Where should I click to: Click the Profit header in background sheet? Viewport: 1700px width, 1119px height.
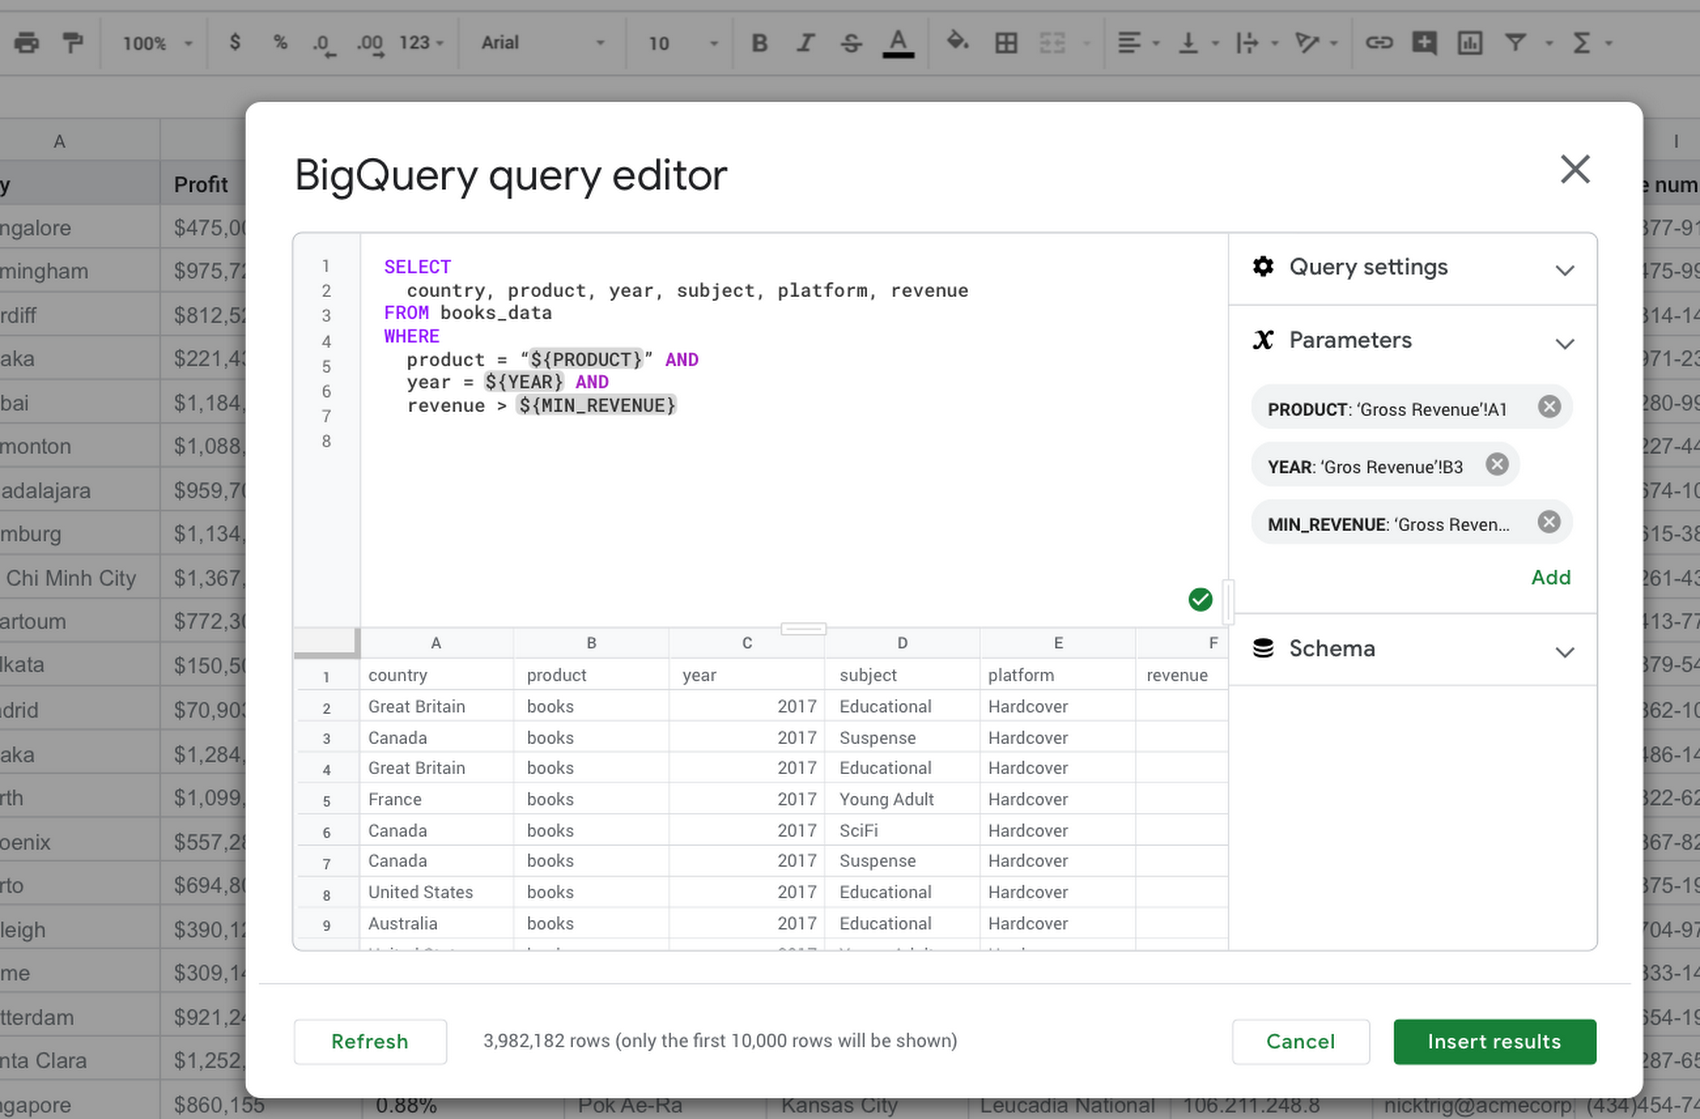203,184
